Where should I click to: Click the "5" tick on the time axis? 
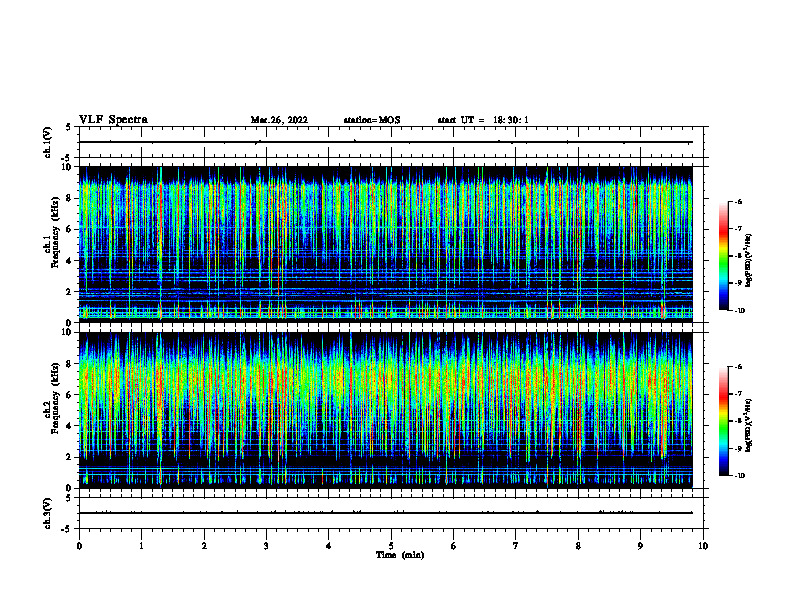pyautogui.click(x=391, y=546)
